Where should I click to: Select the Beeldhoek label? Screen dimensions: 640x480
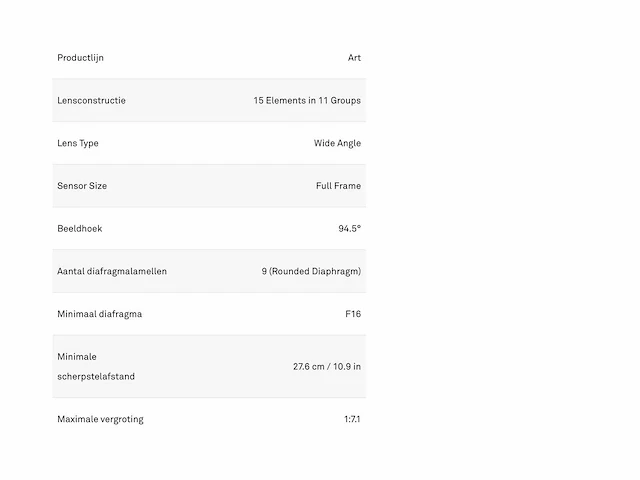pyautogui.click(x=80, y=229)
